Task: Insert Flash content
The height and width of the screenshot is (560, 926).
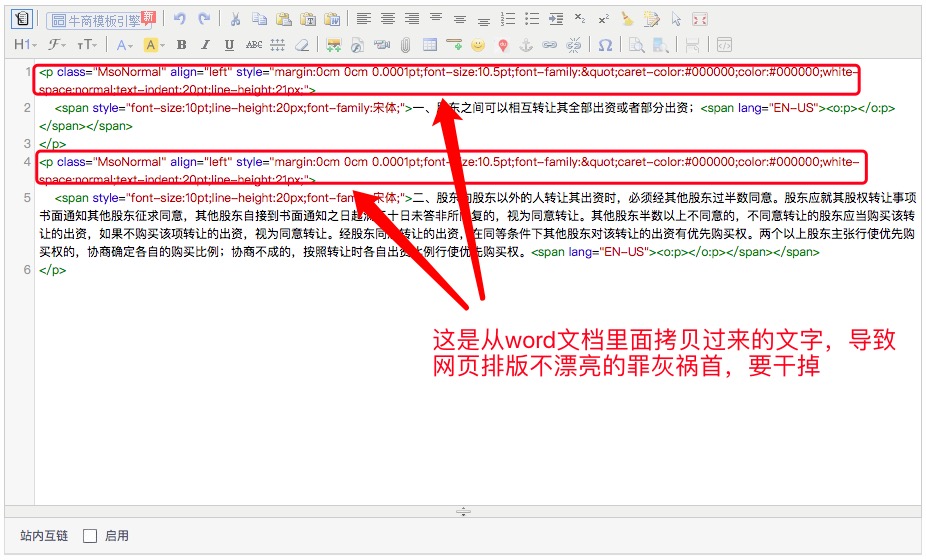Action: (x=357, y=45)
